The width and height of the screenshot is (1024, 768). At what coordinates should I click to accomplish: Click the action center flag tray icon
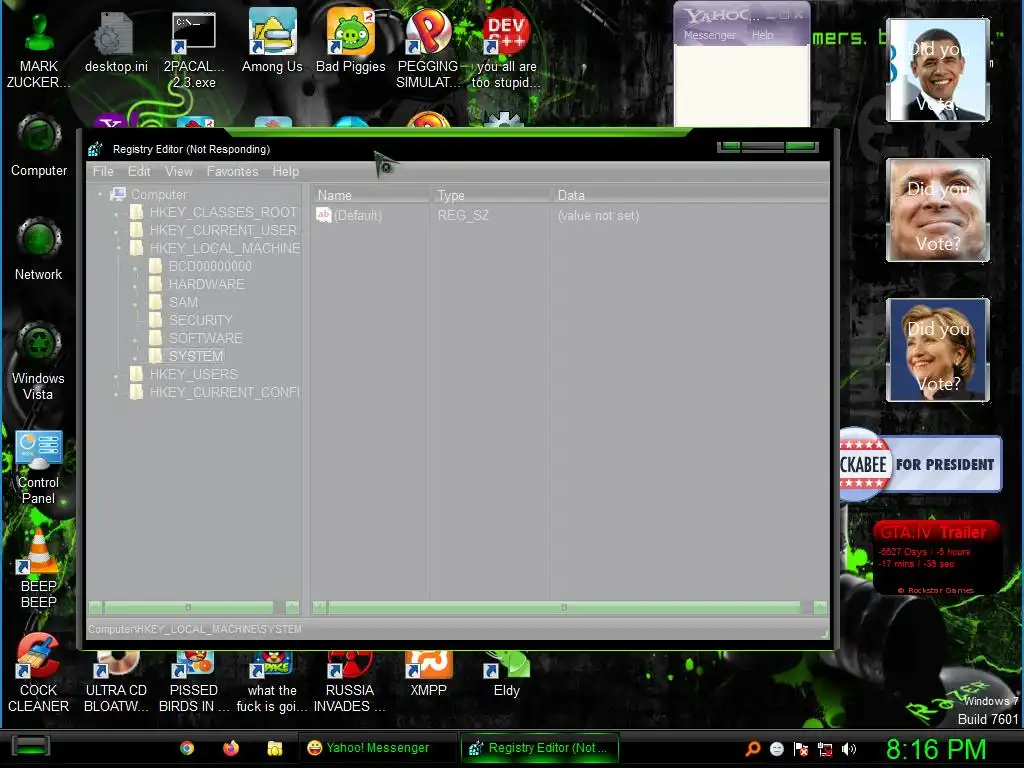[801, 749]
